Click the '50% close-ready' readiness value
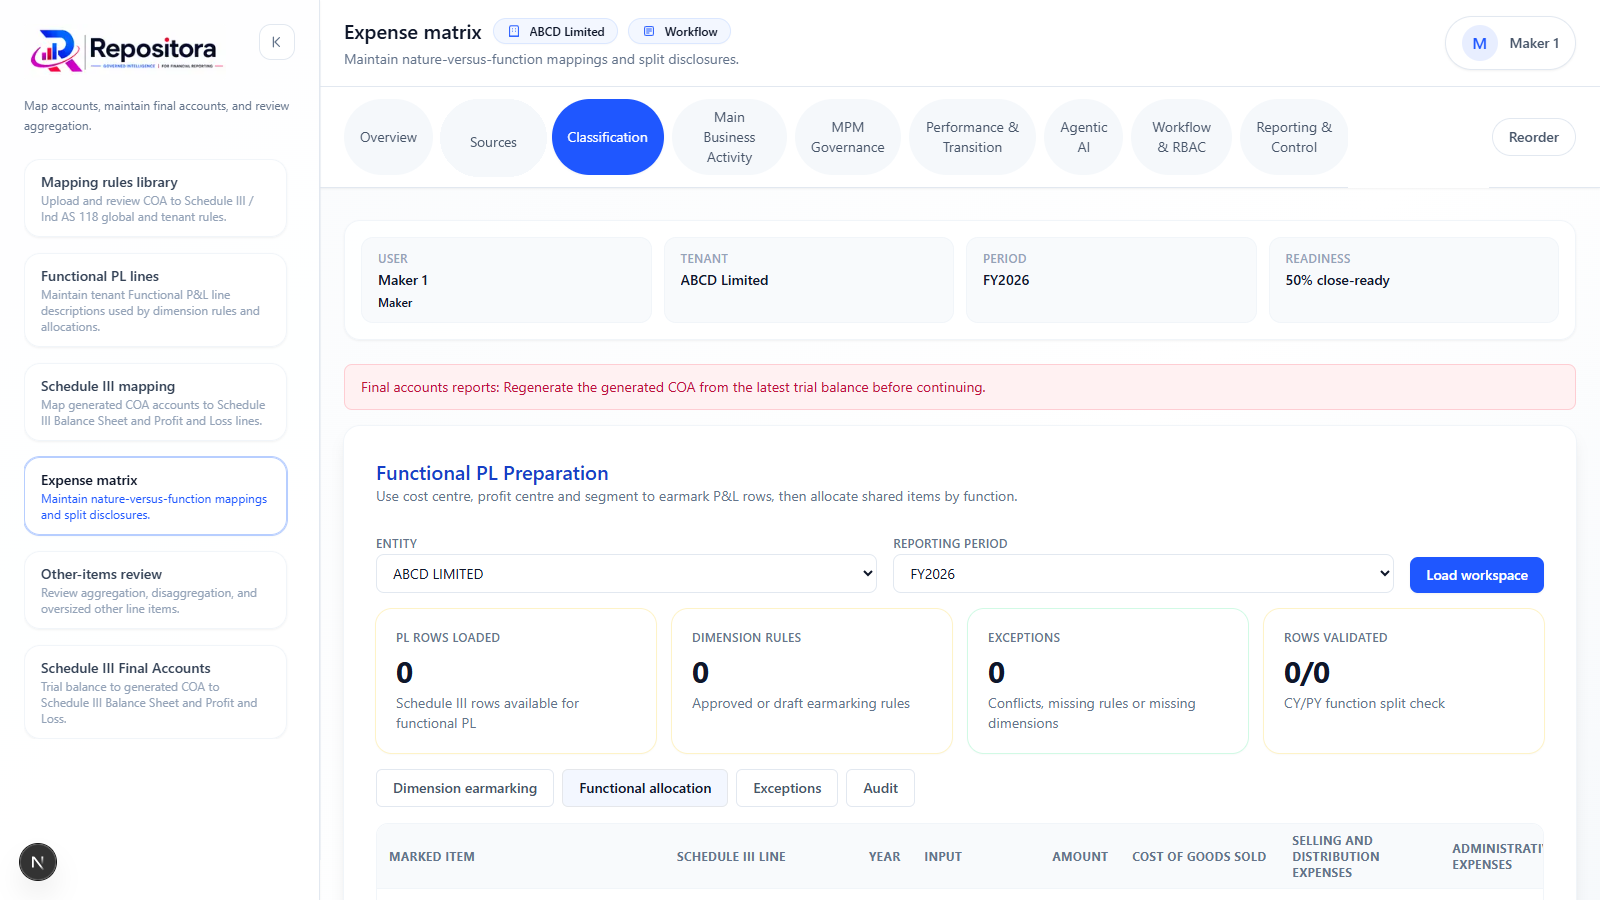The height and width of the screenshot is (900, 1600). (x=1337, y=280)
